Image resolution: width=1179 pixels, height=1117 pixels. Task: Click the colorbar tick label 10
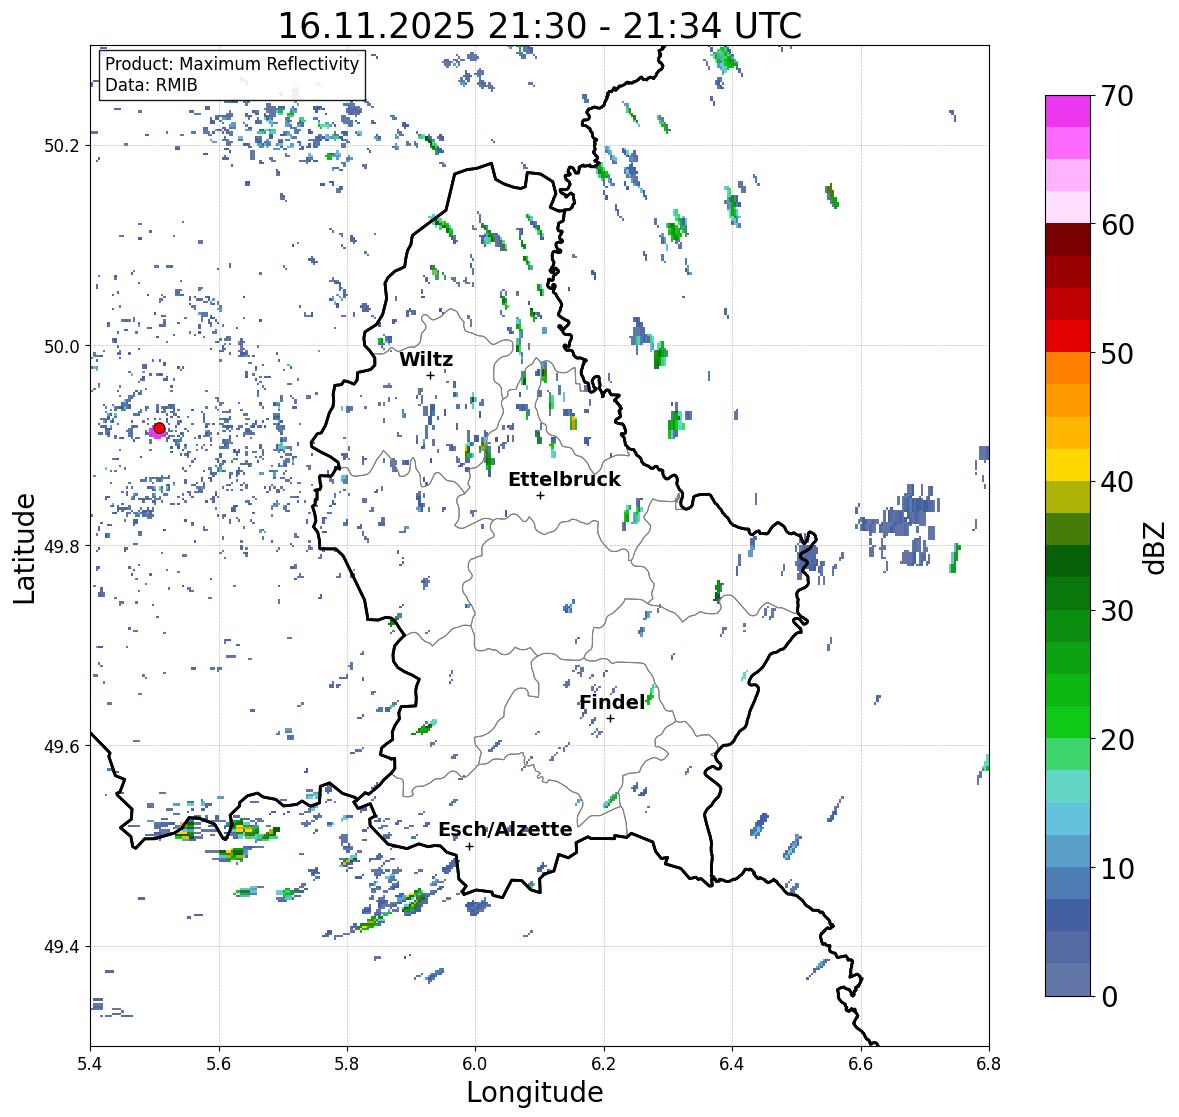tap(1117, 869)
